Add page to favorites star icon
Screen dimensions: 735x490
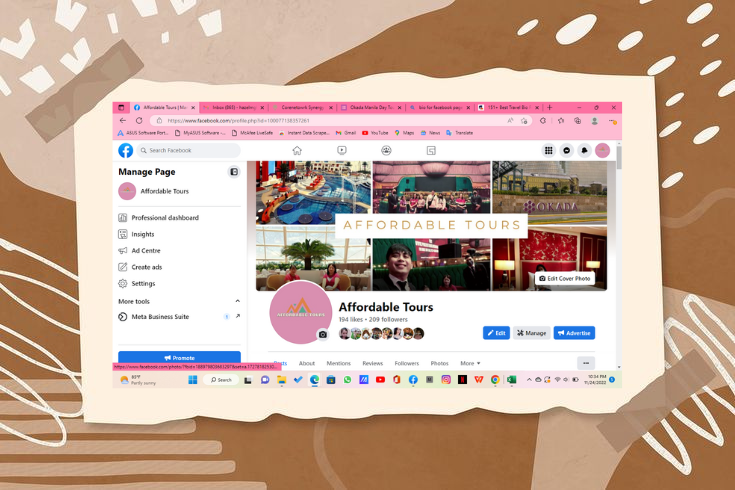524,121
